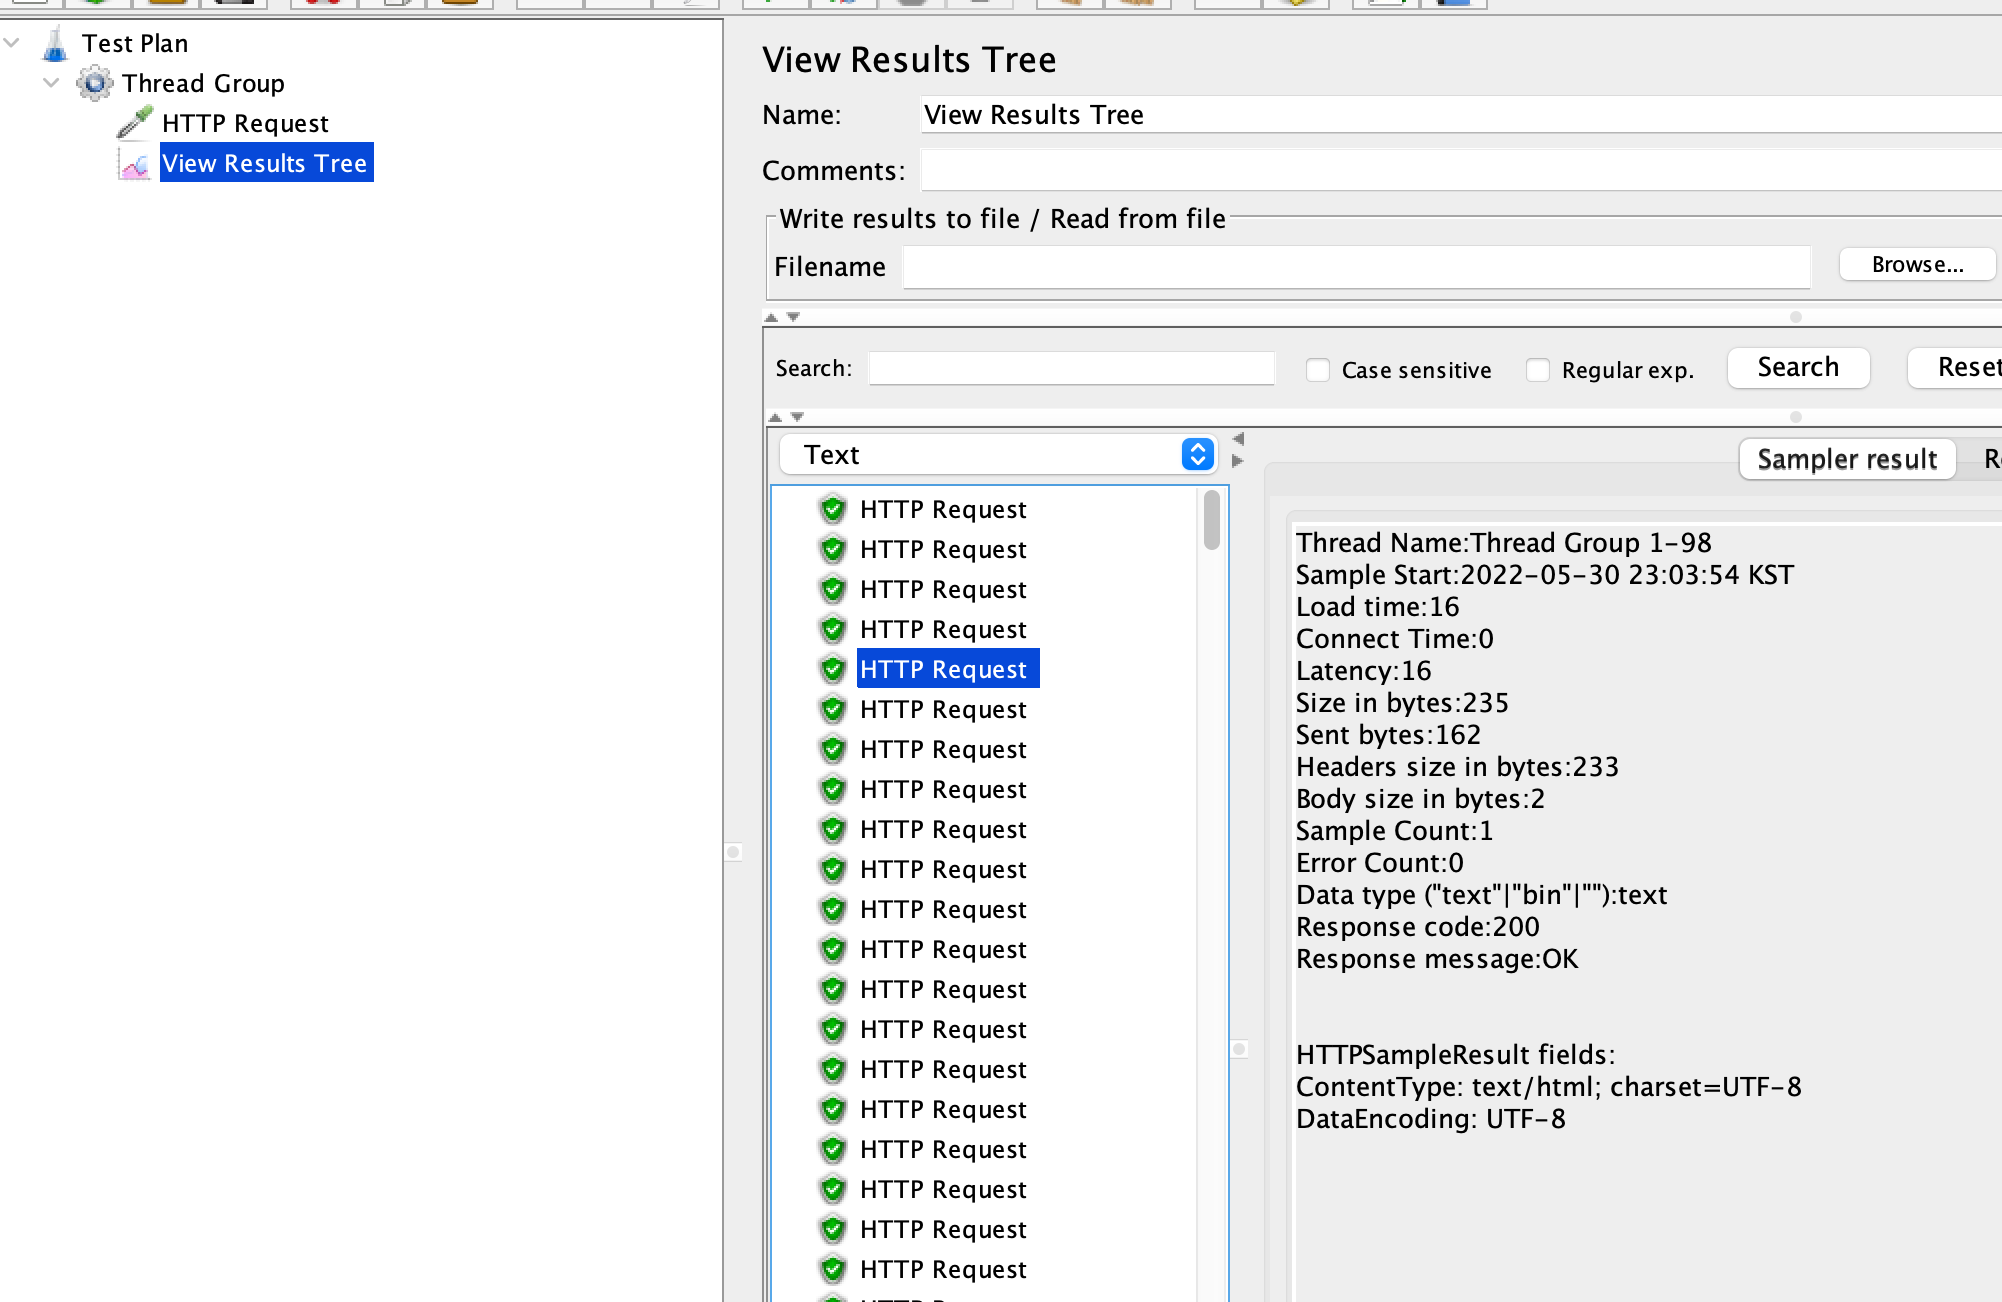Click into the Search text field

(x=1071, y=368)
